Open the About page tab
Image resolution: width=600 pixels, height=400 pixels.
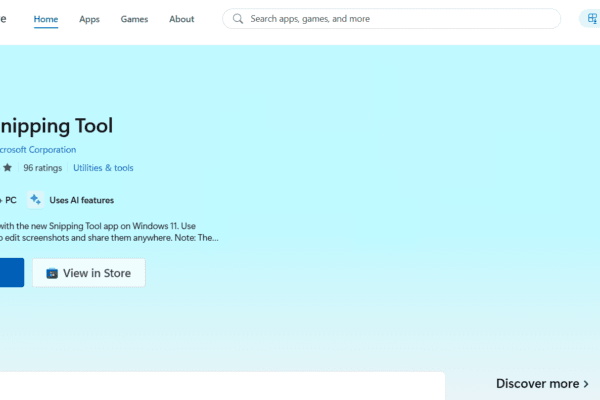(x=182, y=19)
